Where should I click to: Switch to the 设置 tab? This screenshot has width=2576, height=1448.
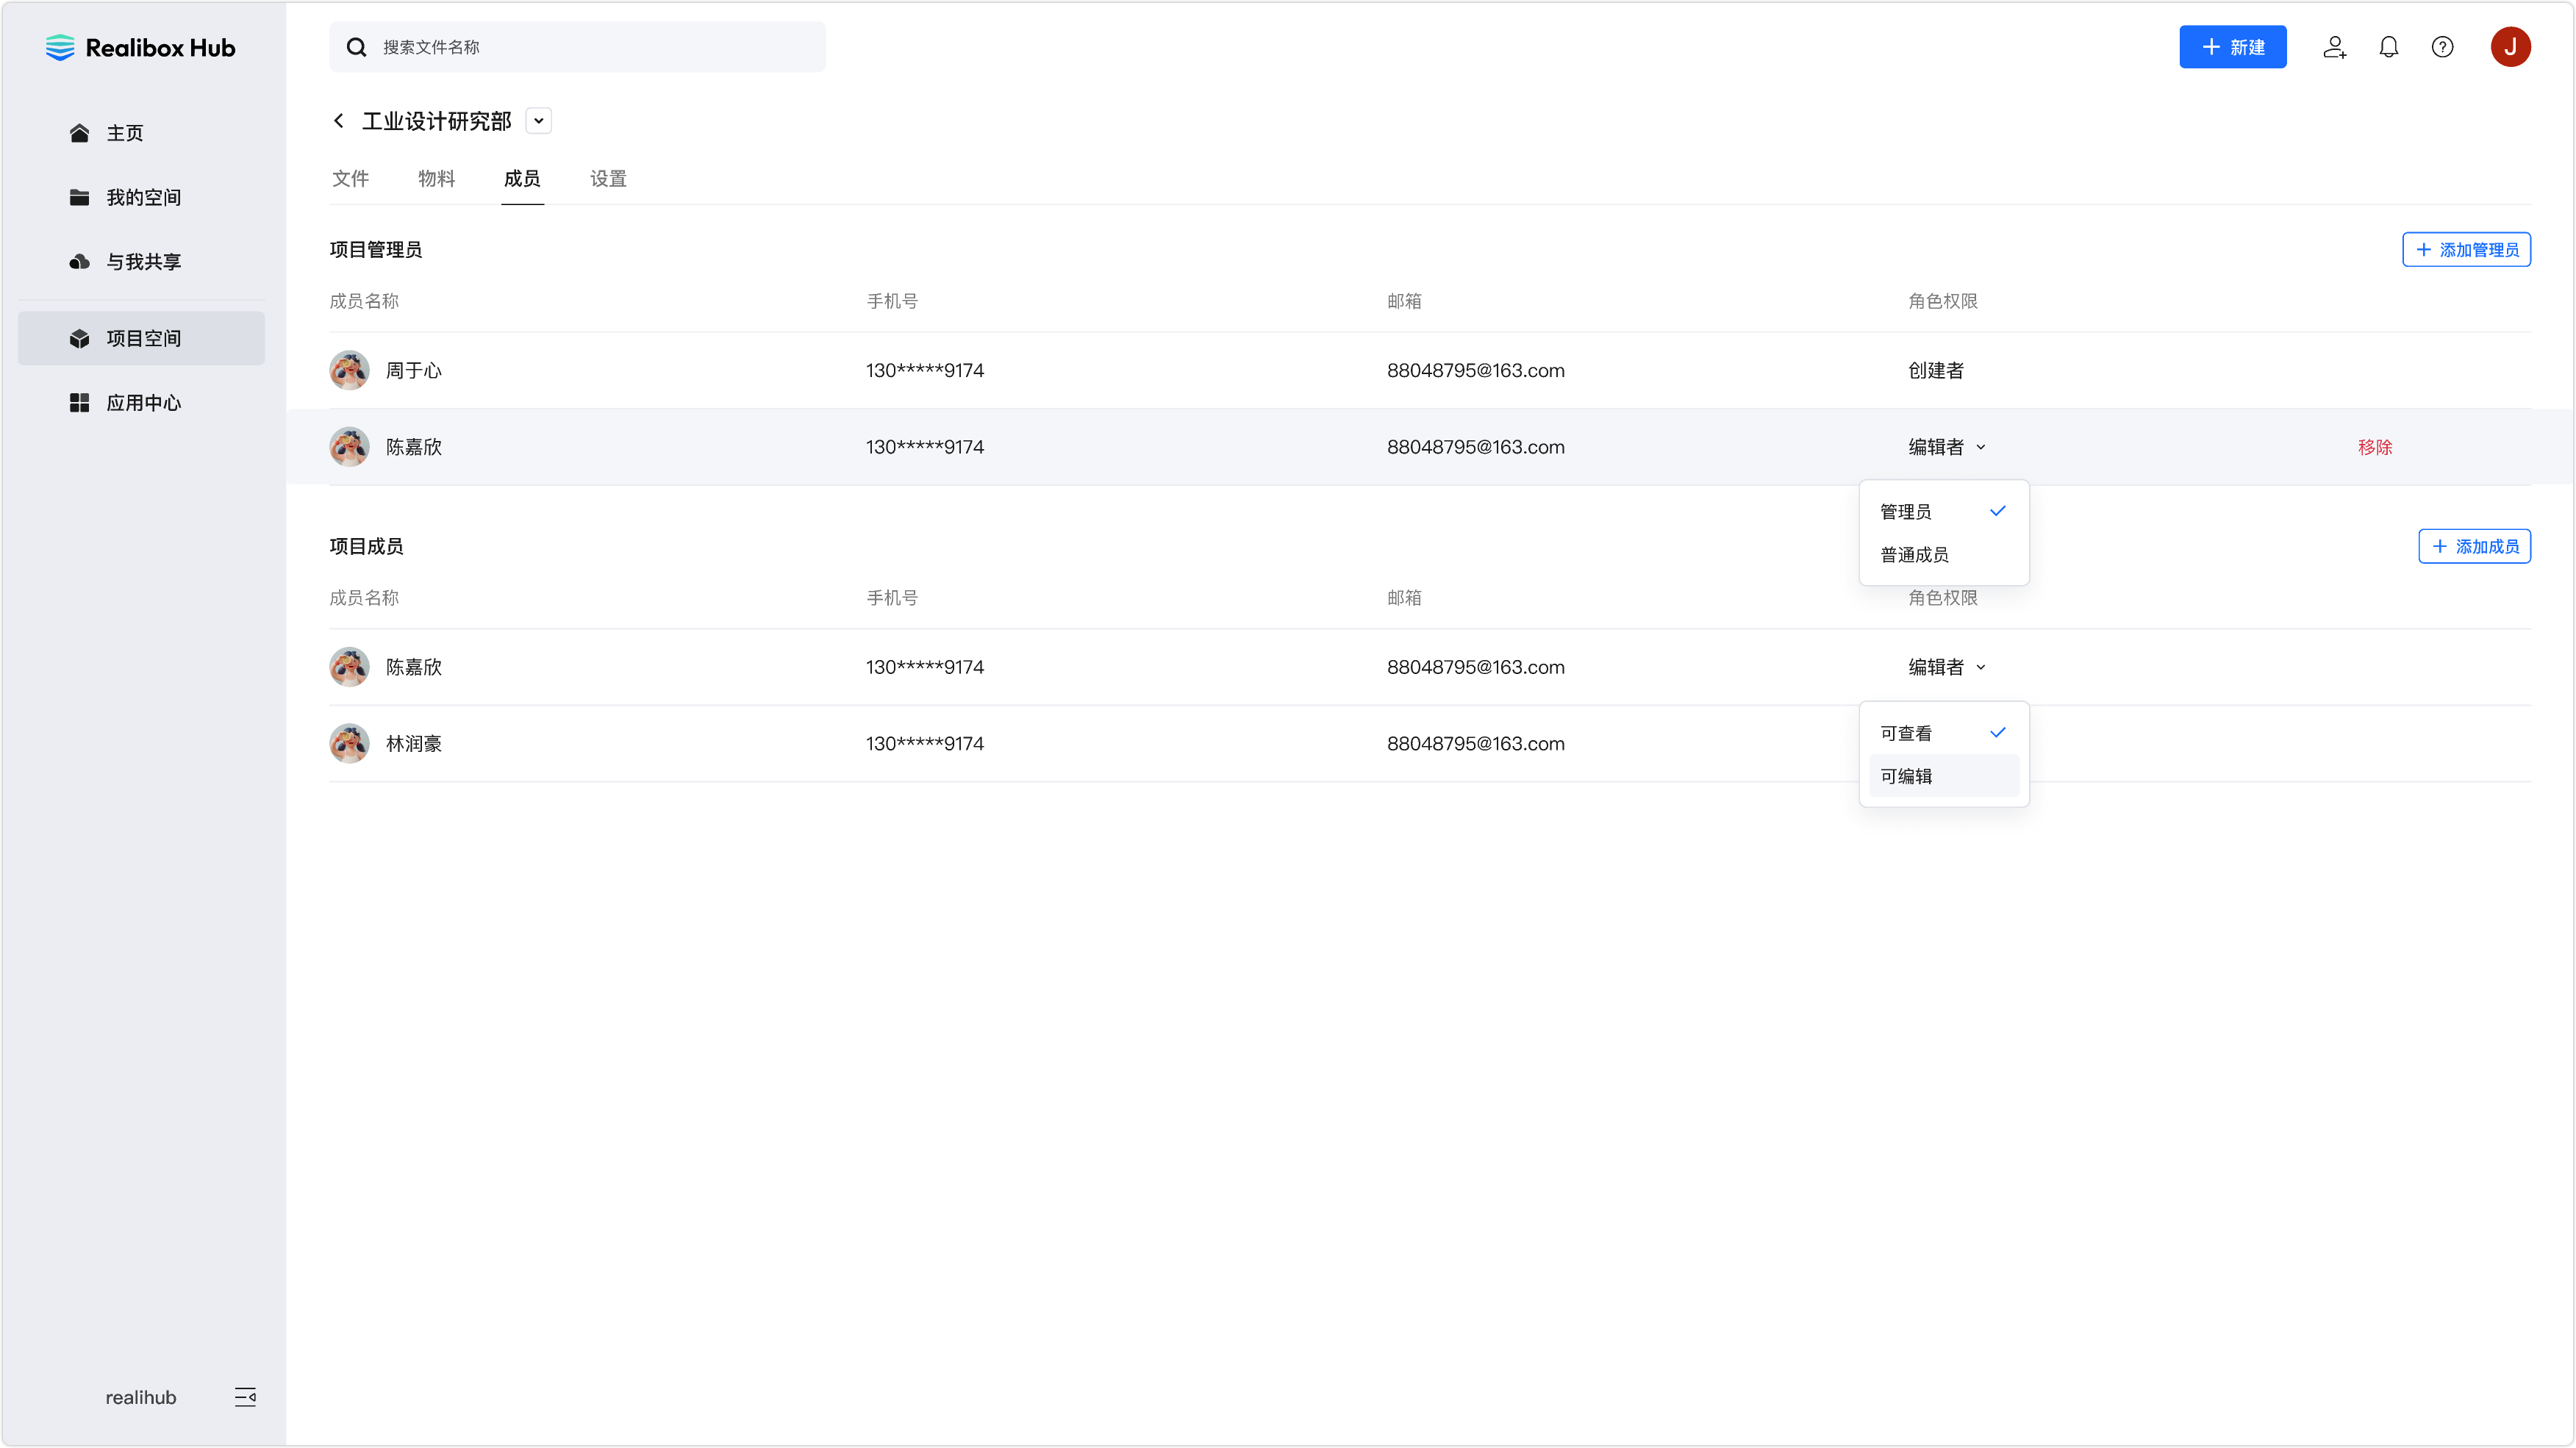(608, 179)
